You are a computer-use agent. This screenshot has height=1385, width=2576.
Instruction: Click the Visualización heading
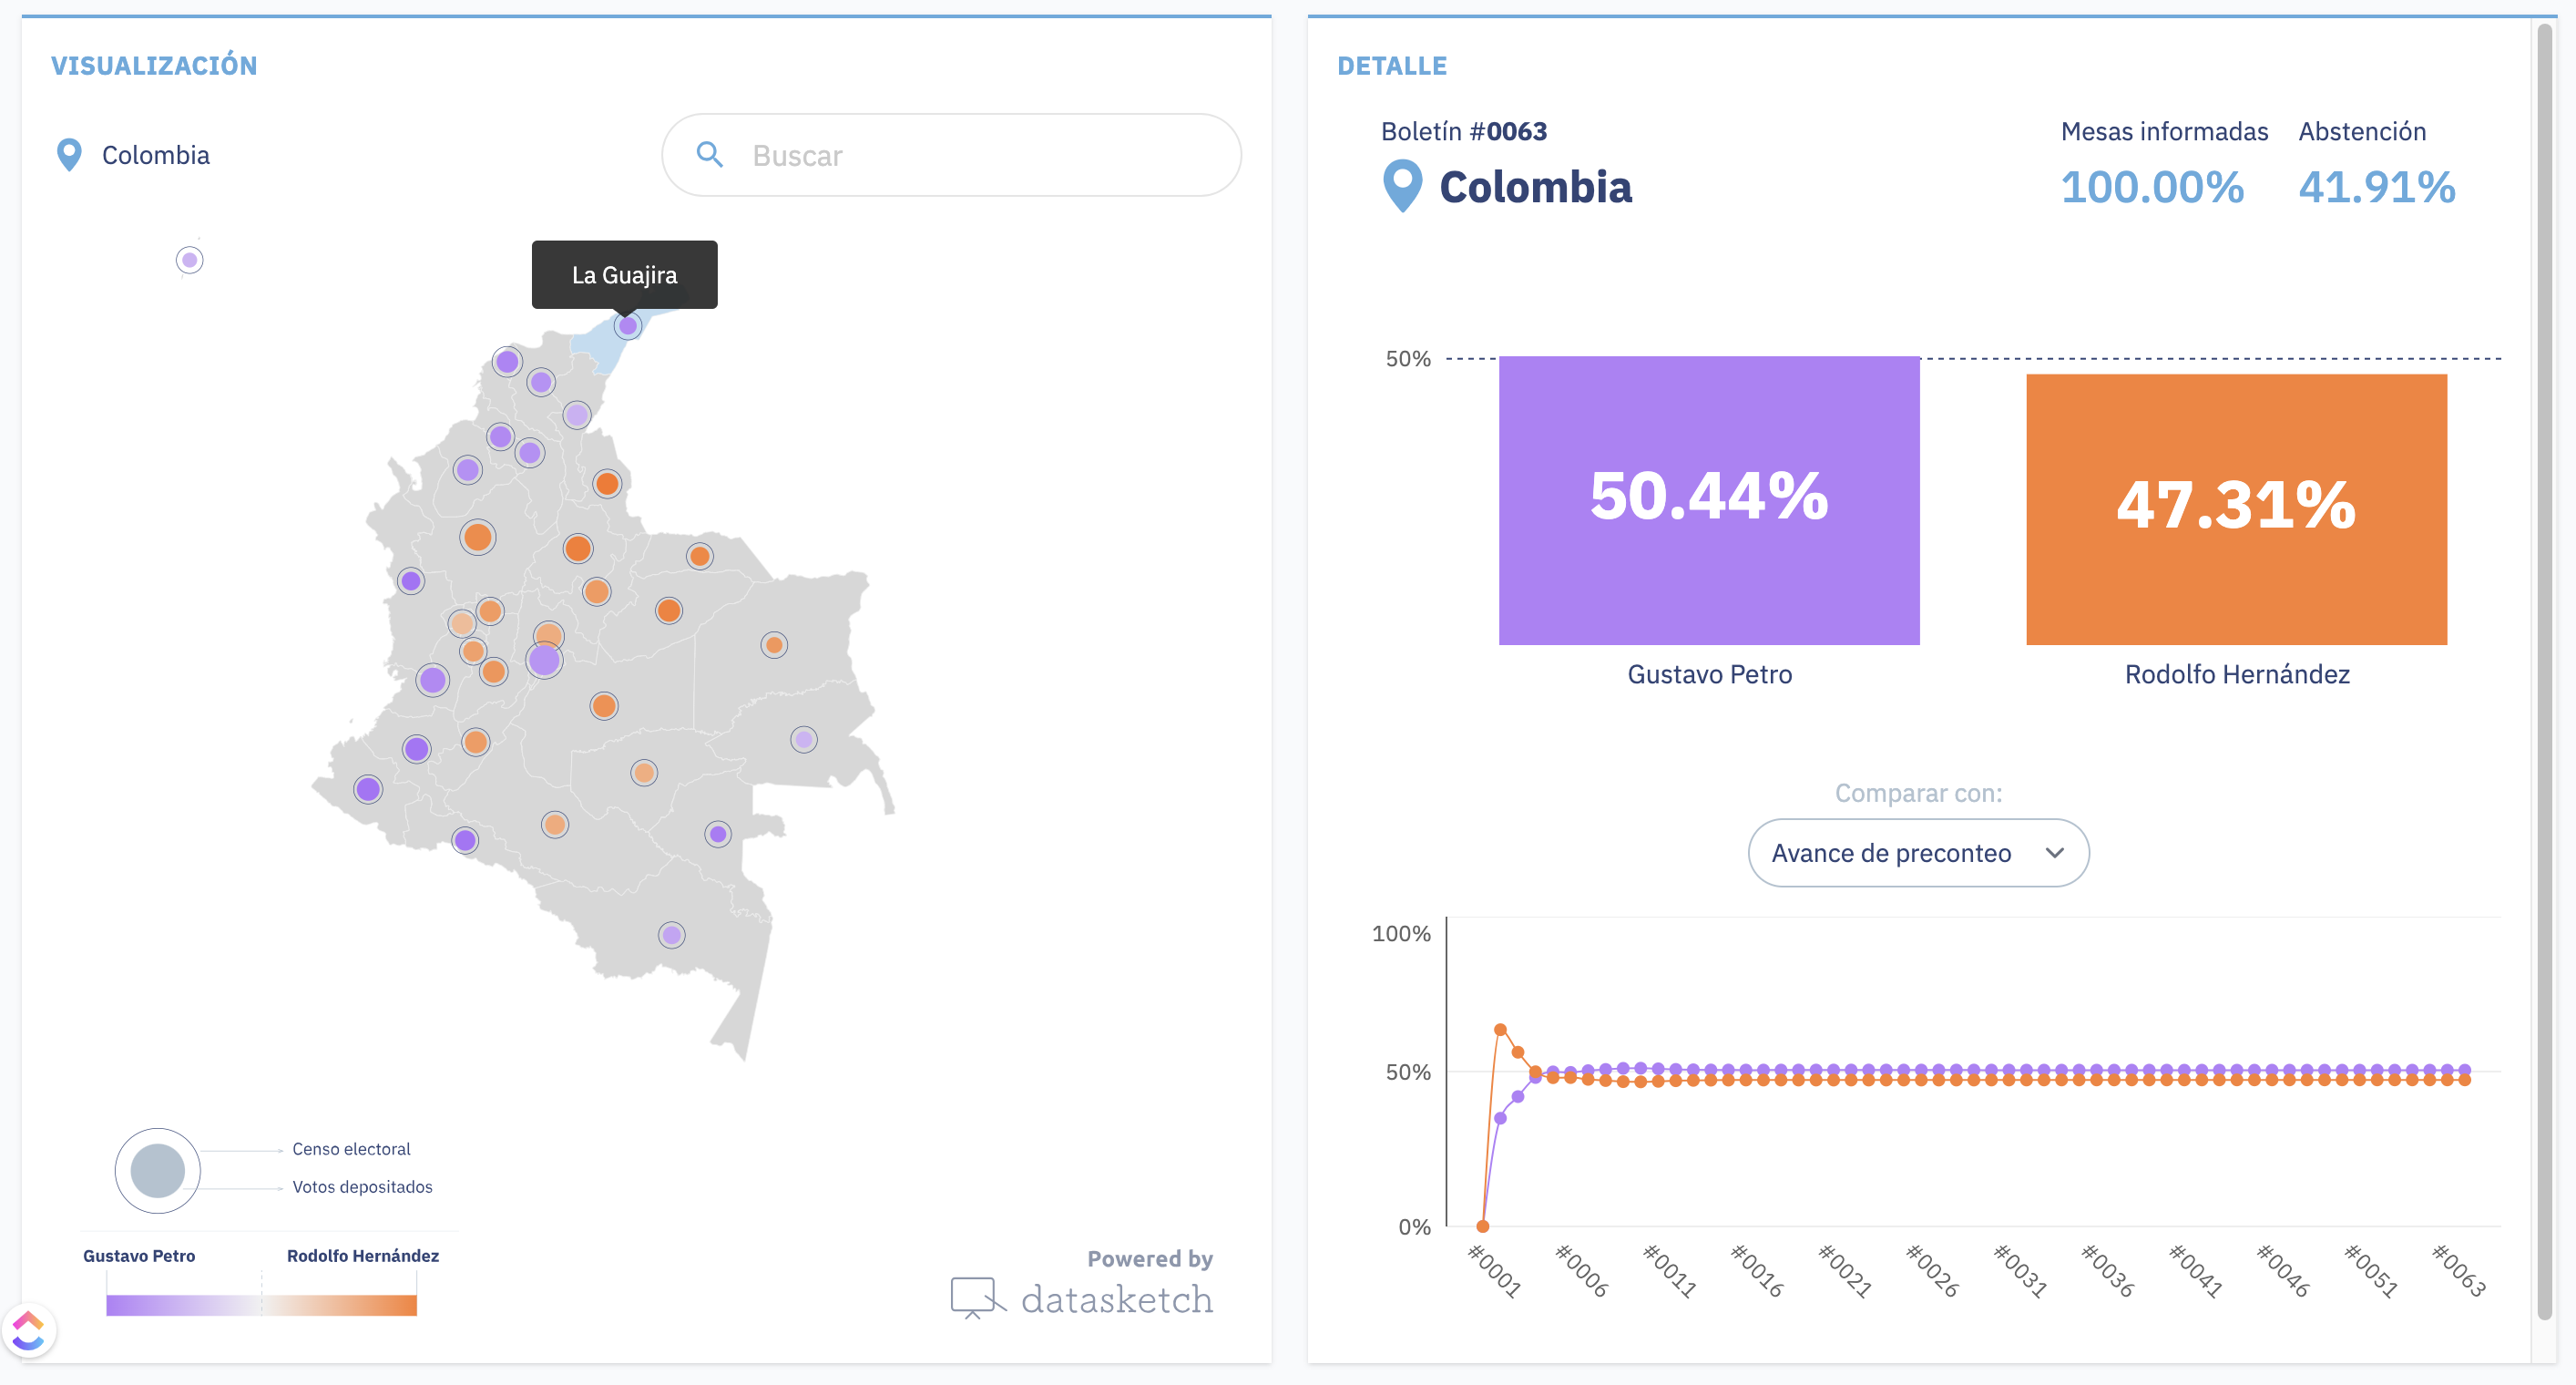[154, 65]
